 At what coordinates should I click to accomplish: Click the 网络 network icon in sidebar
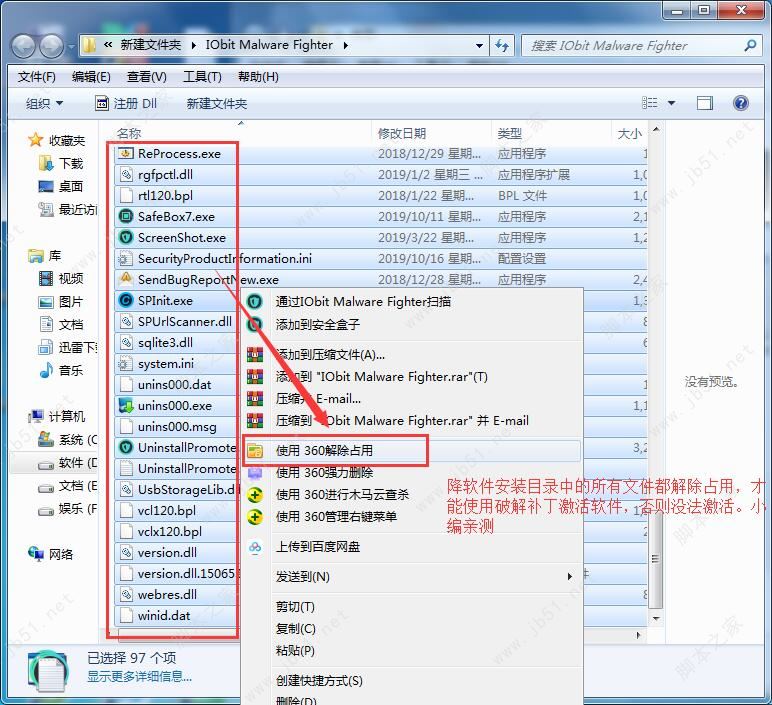point(35,554)
